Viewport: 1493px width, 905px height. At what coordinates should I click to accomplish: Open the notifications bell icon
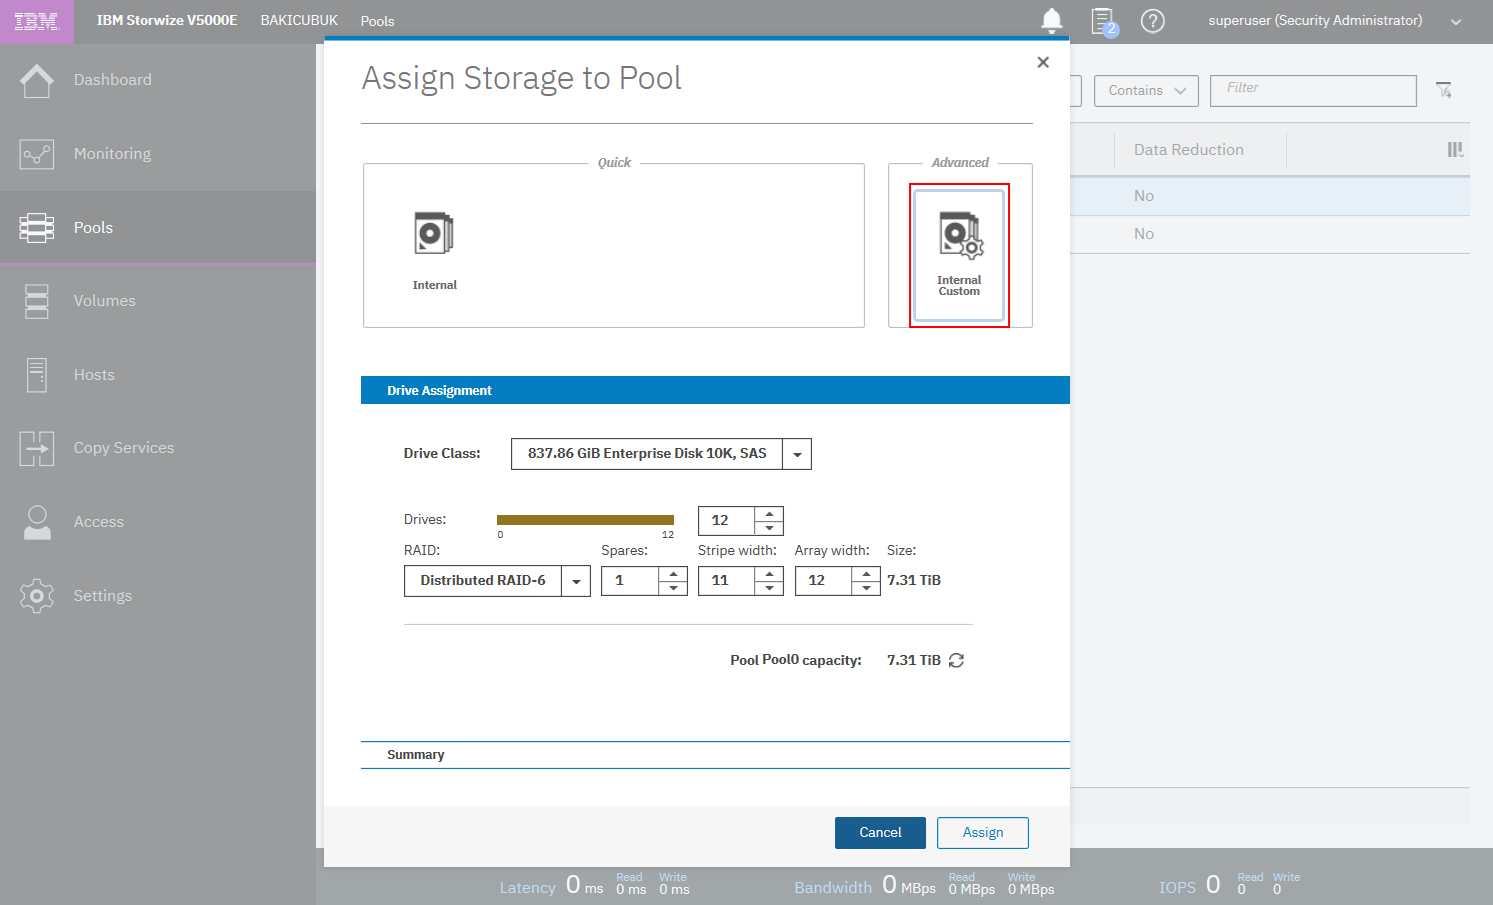coord(1051,20)
